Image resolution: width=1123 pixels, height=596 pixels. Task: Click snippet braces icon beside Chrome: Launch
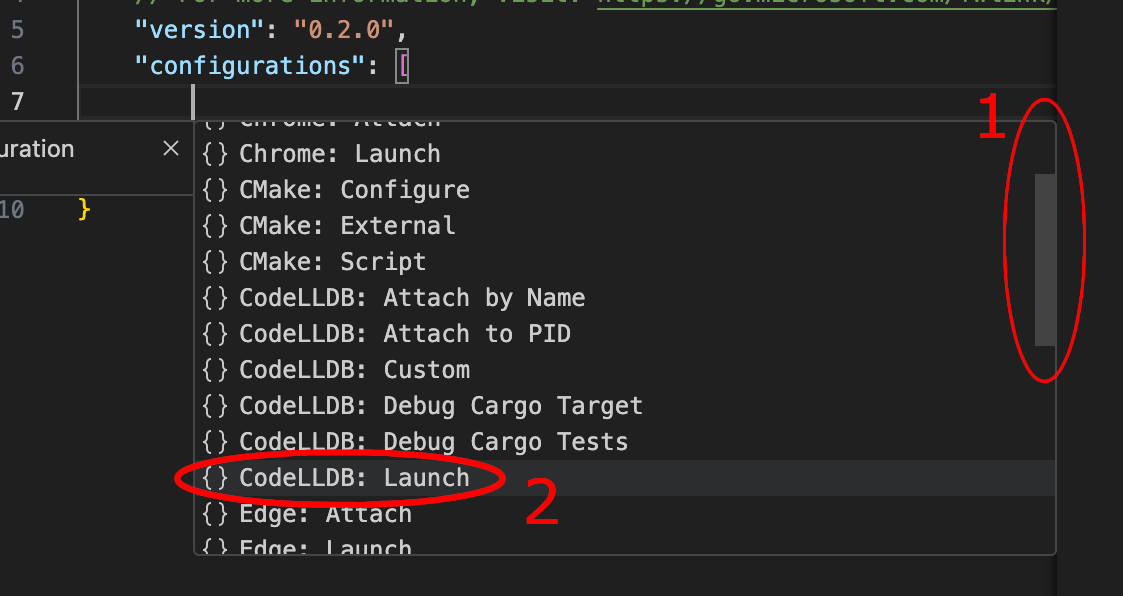coord(215,154)
